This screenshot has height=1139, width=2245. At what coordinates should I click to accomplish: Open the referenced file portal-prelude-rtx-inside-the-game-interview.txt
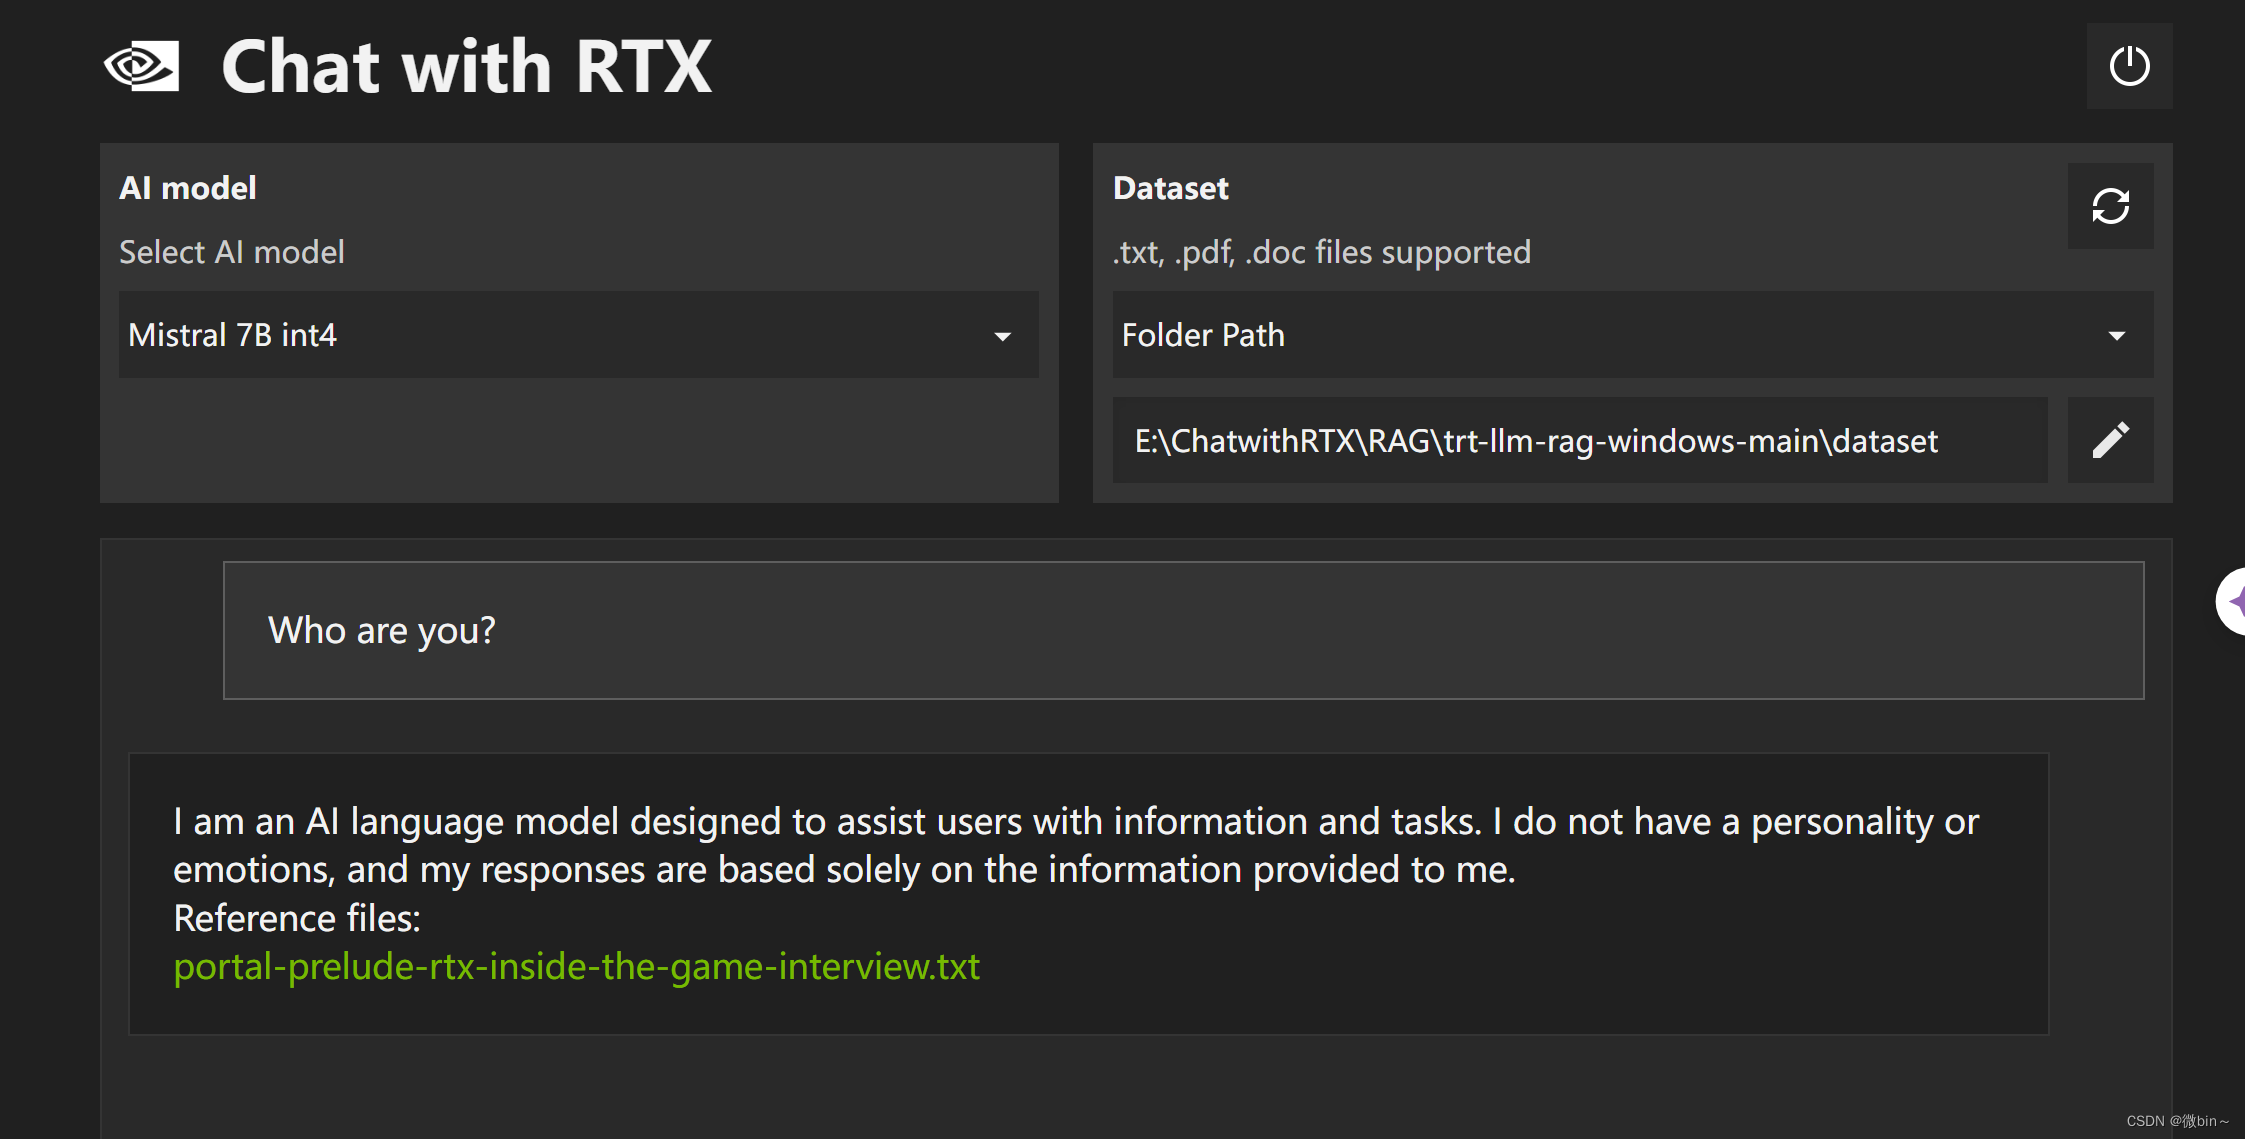point(576,966)
